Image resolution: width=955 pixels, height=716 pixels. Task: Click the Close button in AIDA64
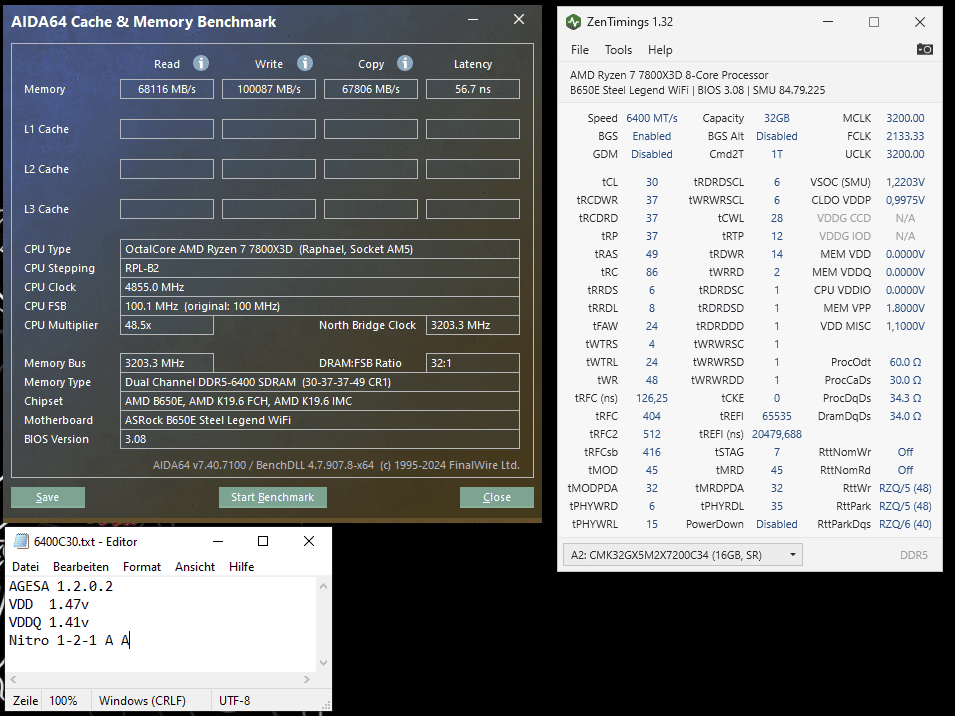click(x=497, y=497)
